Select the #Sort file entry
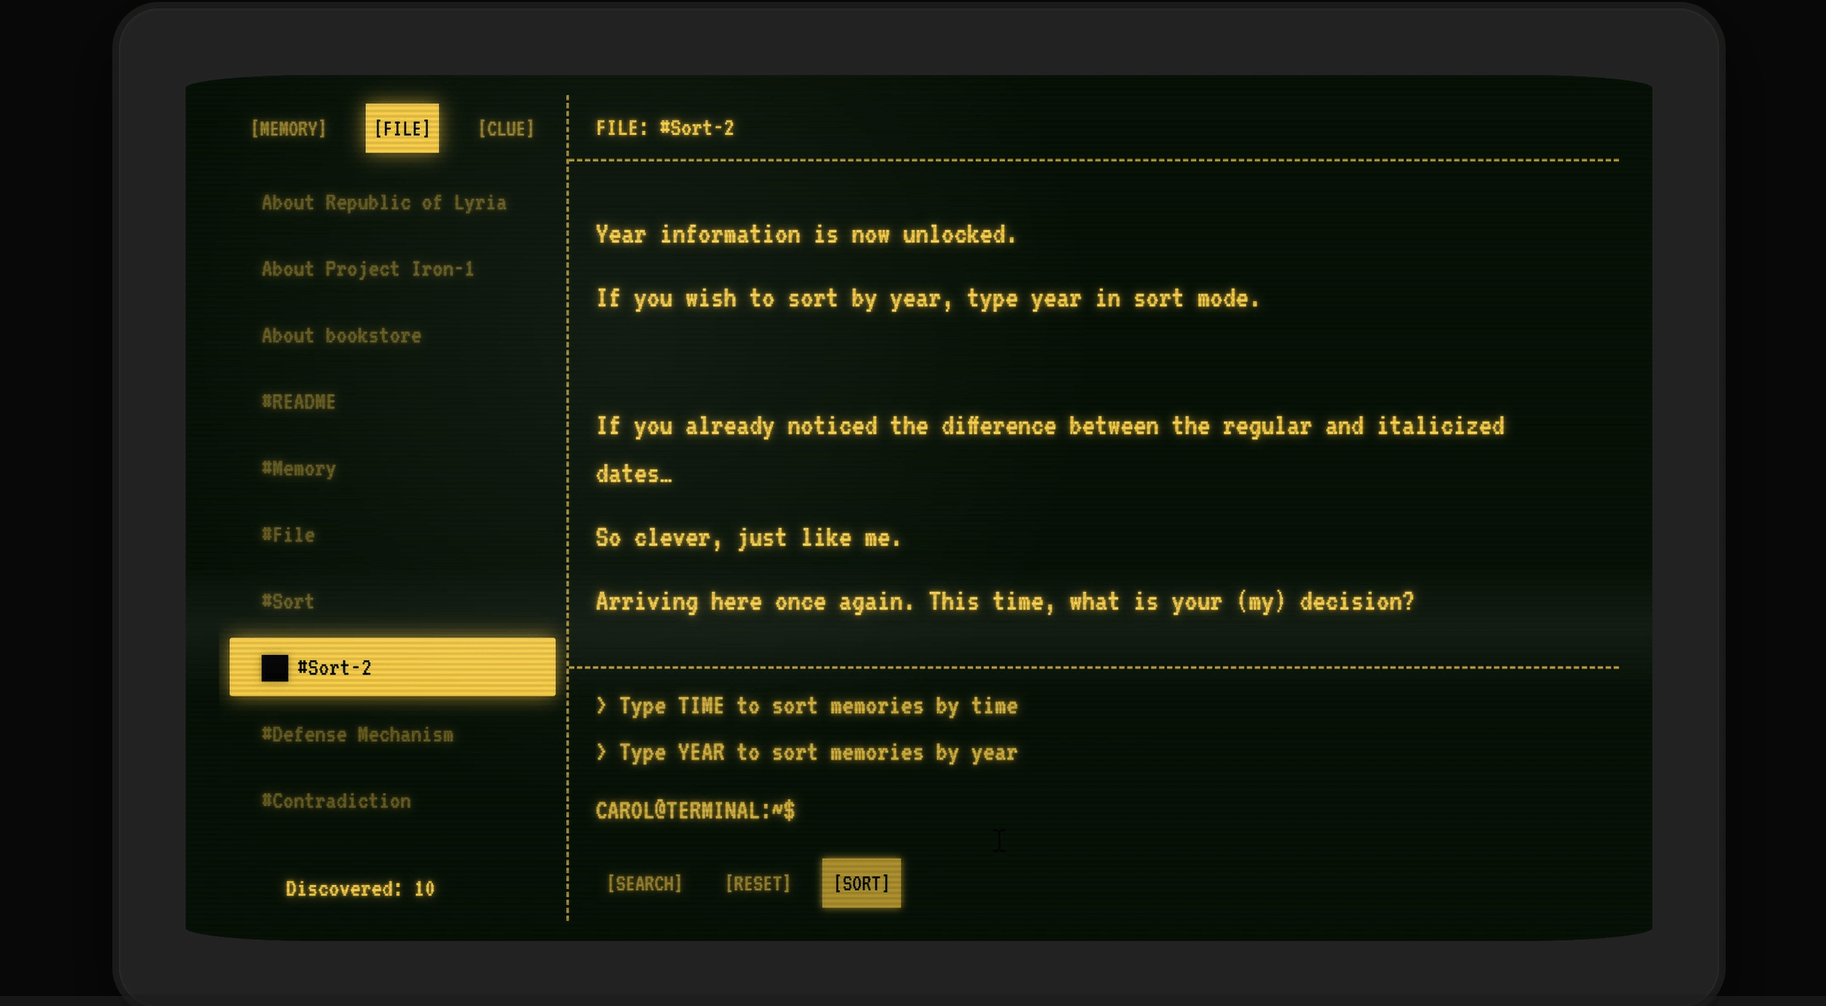The height and width of the screenshot is (1006, 1826). tap(288, 602)
